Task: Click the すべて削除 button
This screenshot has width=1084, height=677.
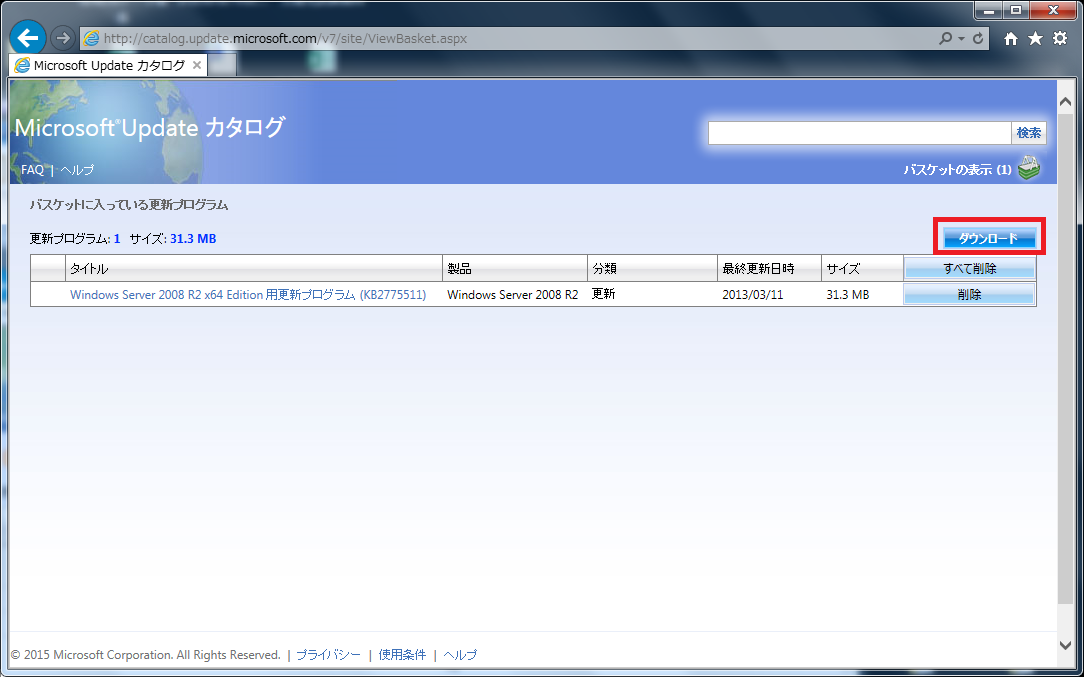Action: tap(969, 269)
